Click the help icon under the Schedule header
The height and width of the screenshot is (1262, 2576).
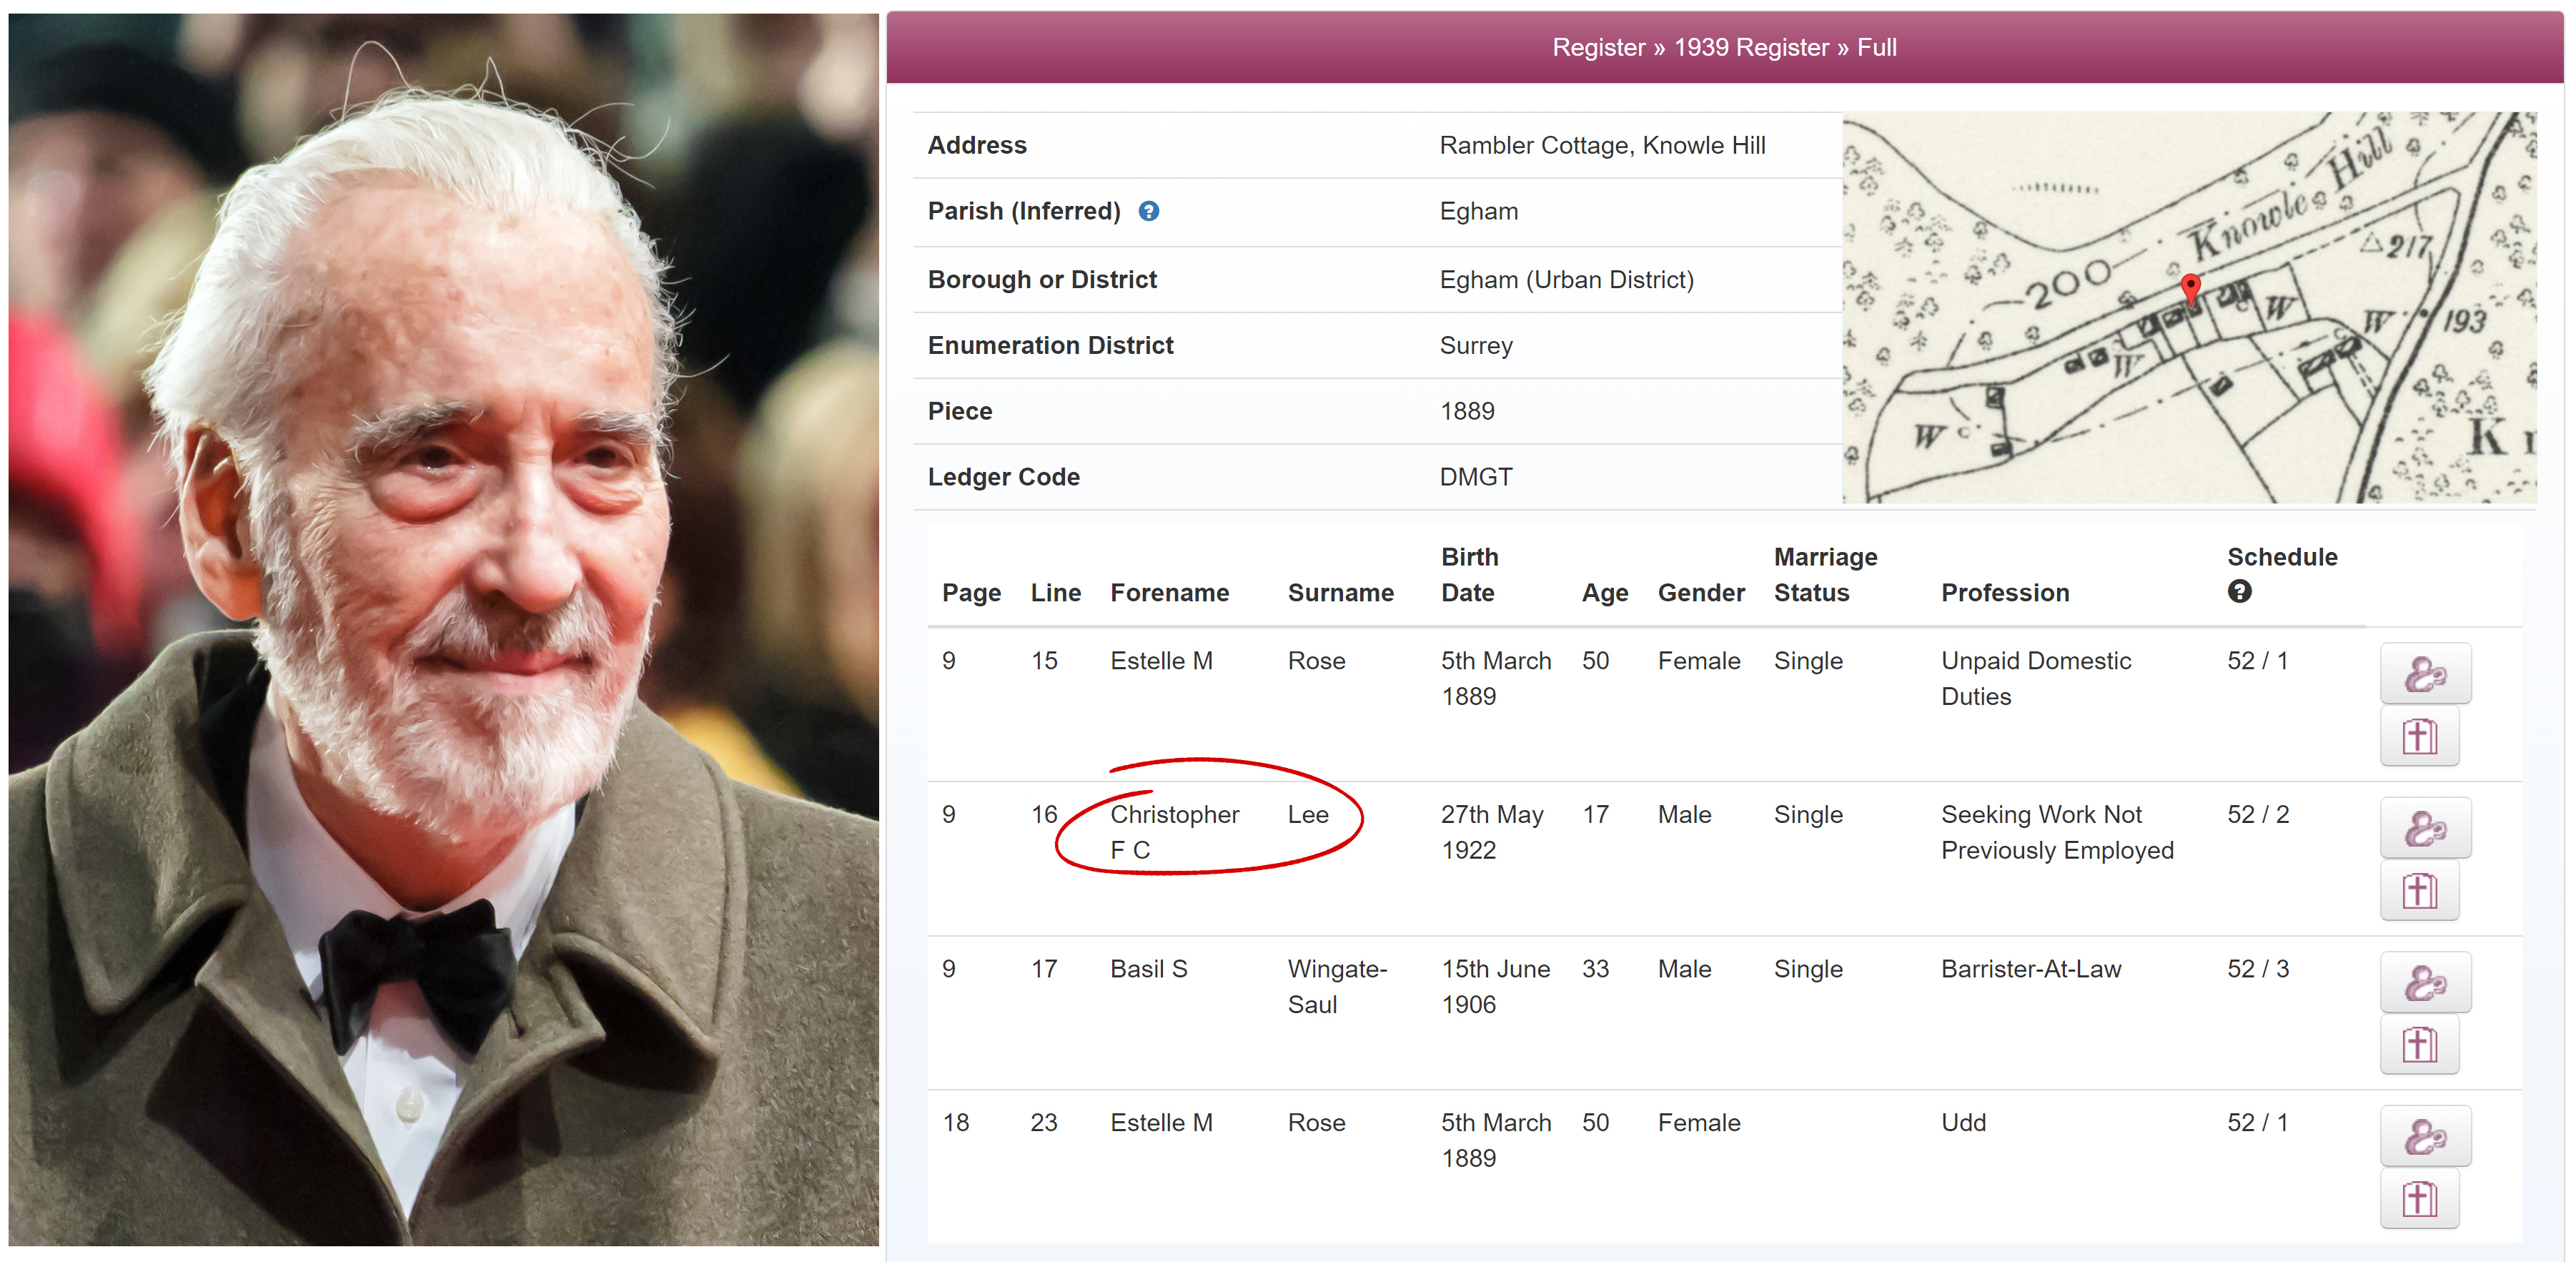coord(2239,592)
